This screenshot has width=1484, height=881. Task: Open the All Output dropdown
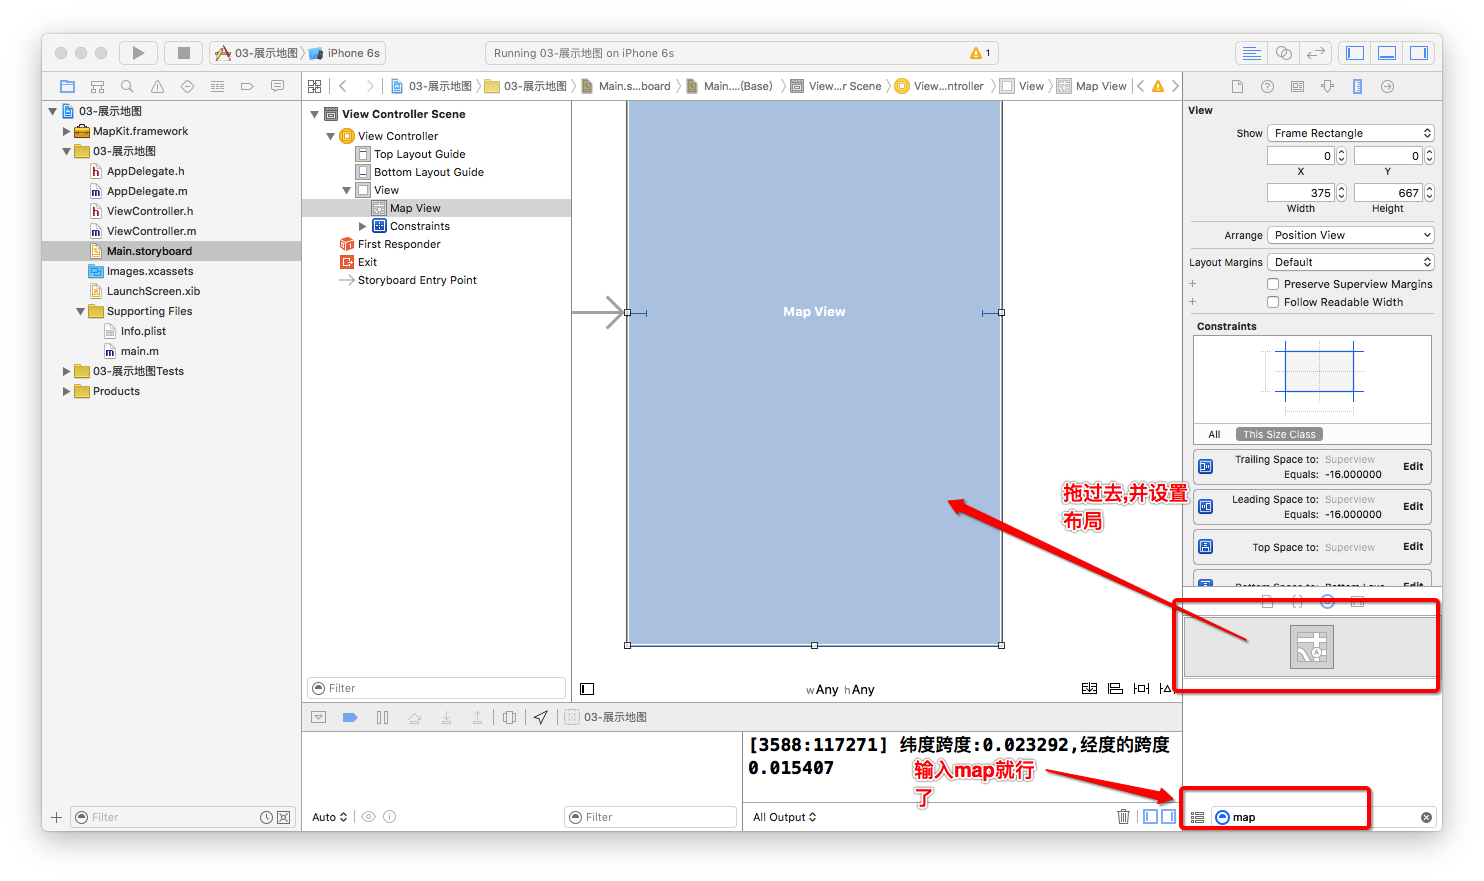tap(784, 817)
